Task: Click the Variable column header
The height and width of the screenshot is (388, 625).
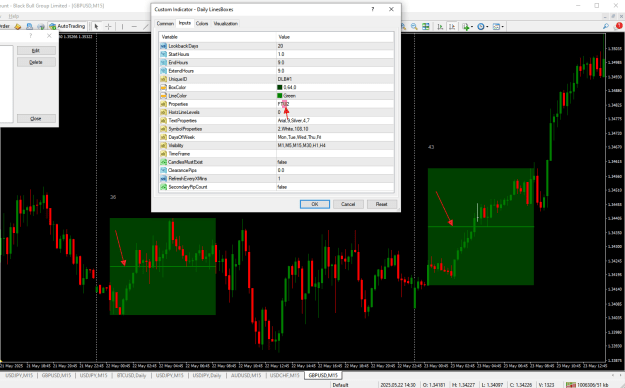Action: pos(218,37)
